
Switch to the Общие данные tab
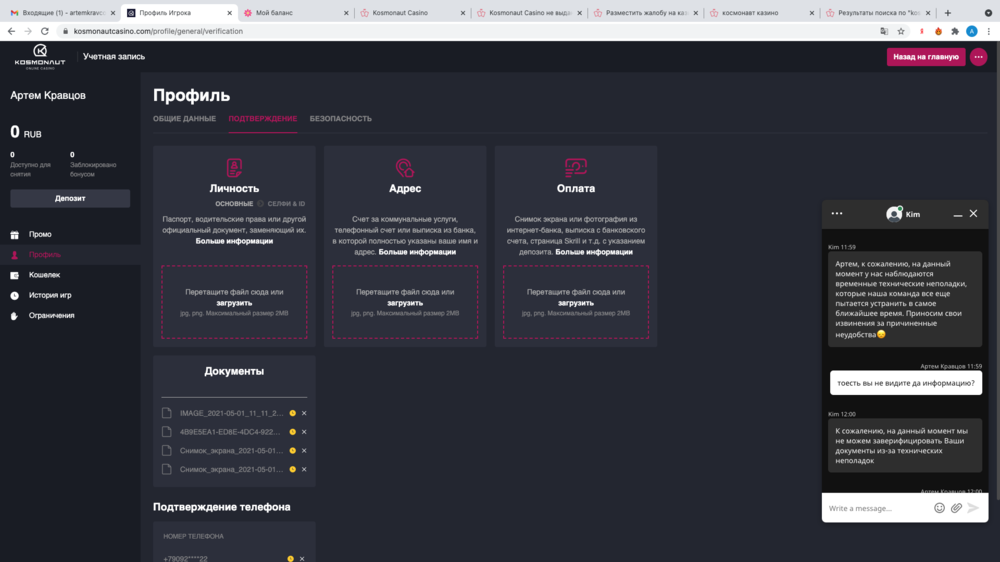184,119
